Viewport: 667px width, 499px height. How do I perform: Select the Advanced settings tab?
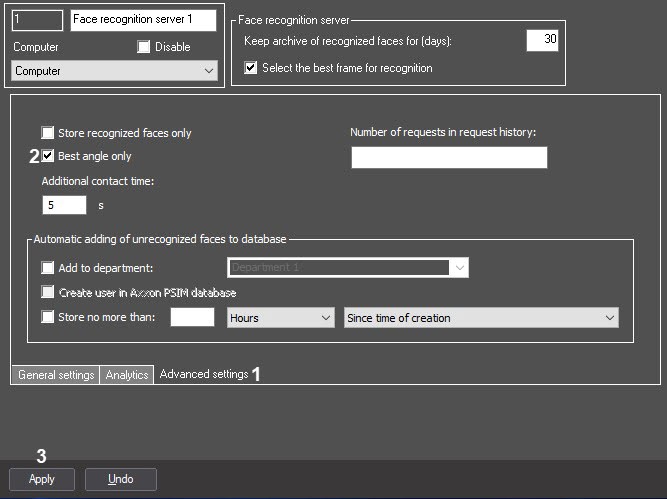point(204,374)
